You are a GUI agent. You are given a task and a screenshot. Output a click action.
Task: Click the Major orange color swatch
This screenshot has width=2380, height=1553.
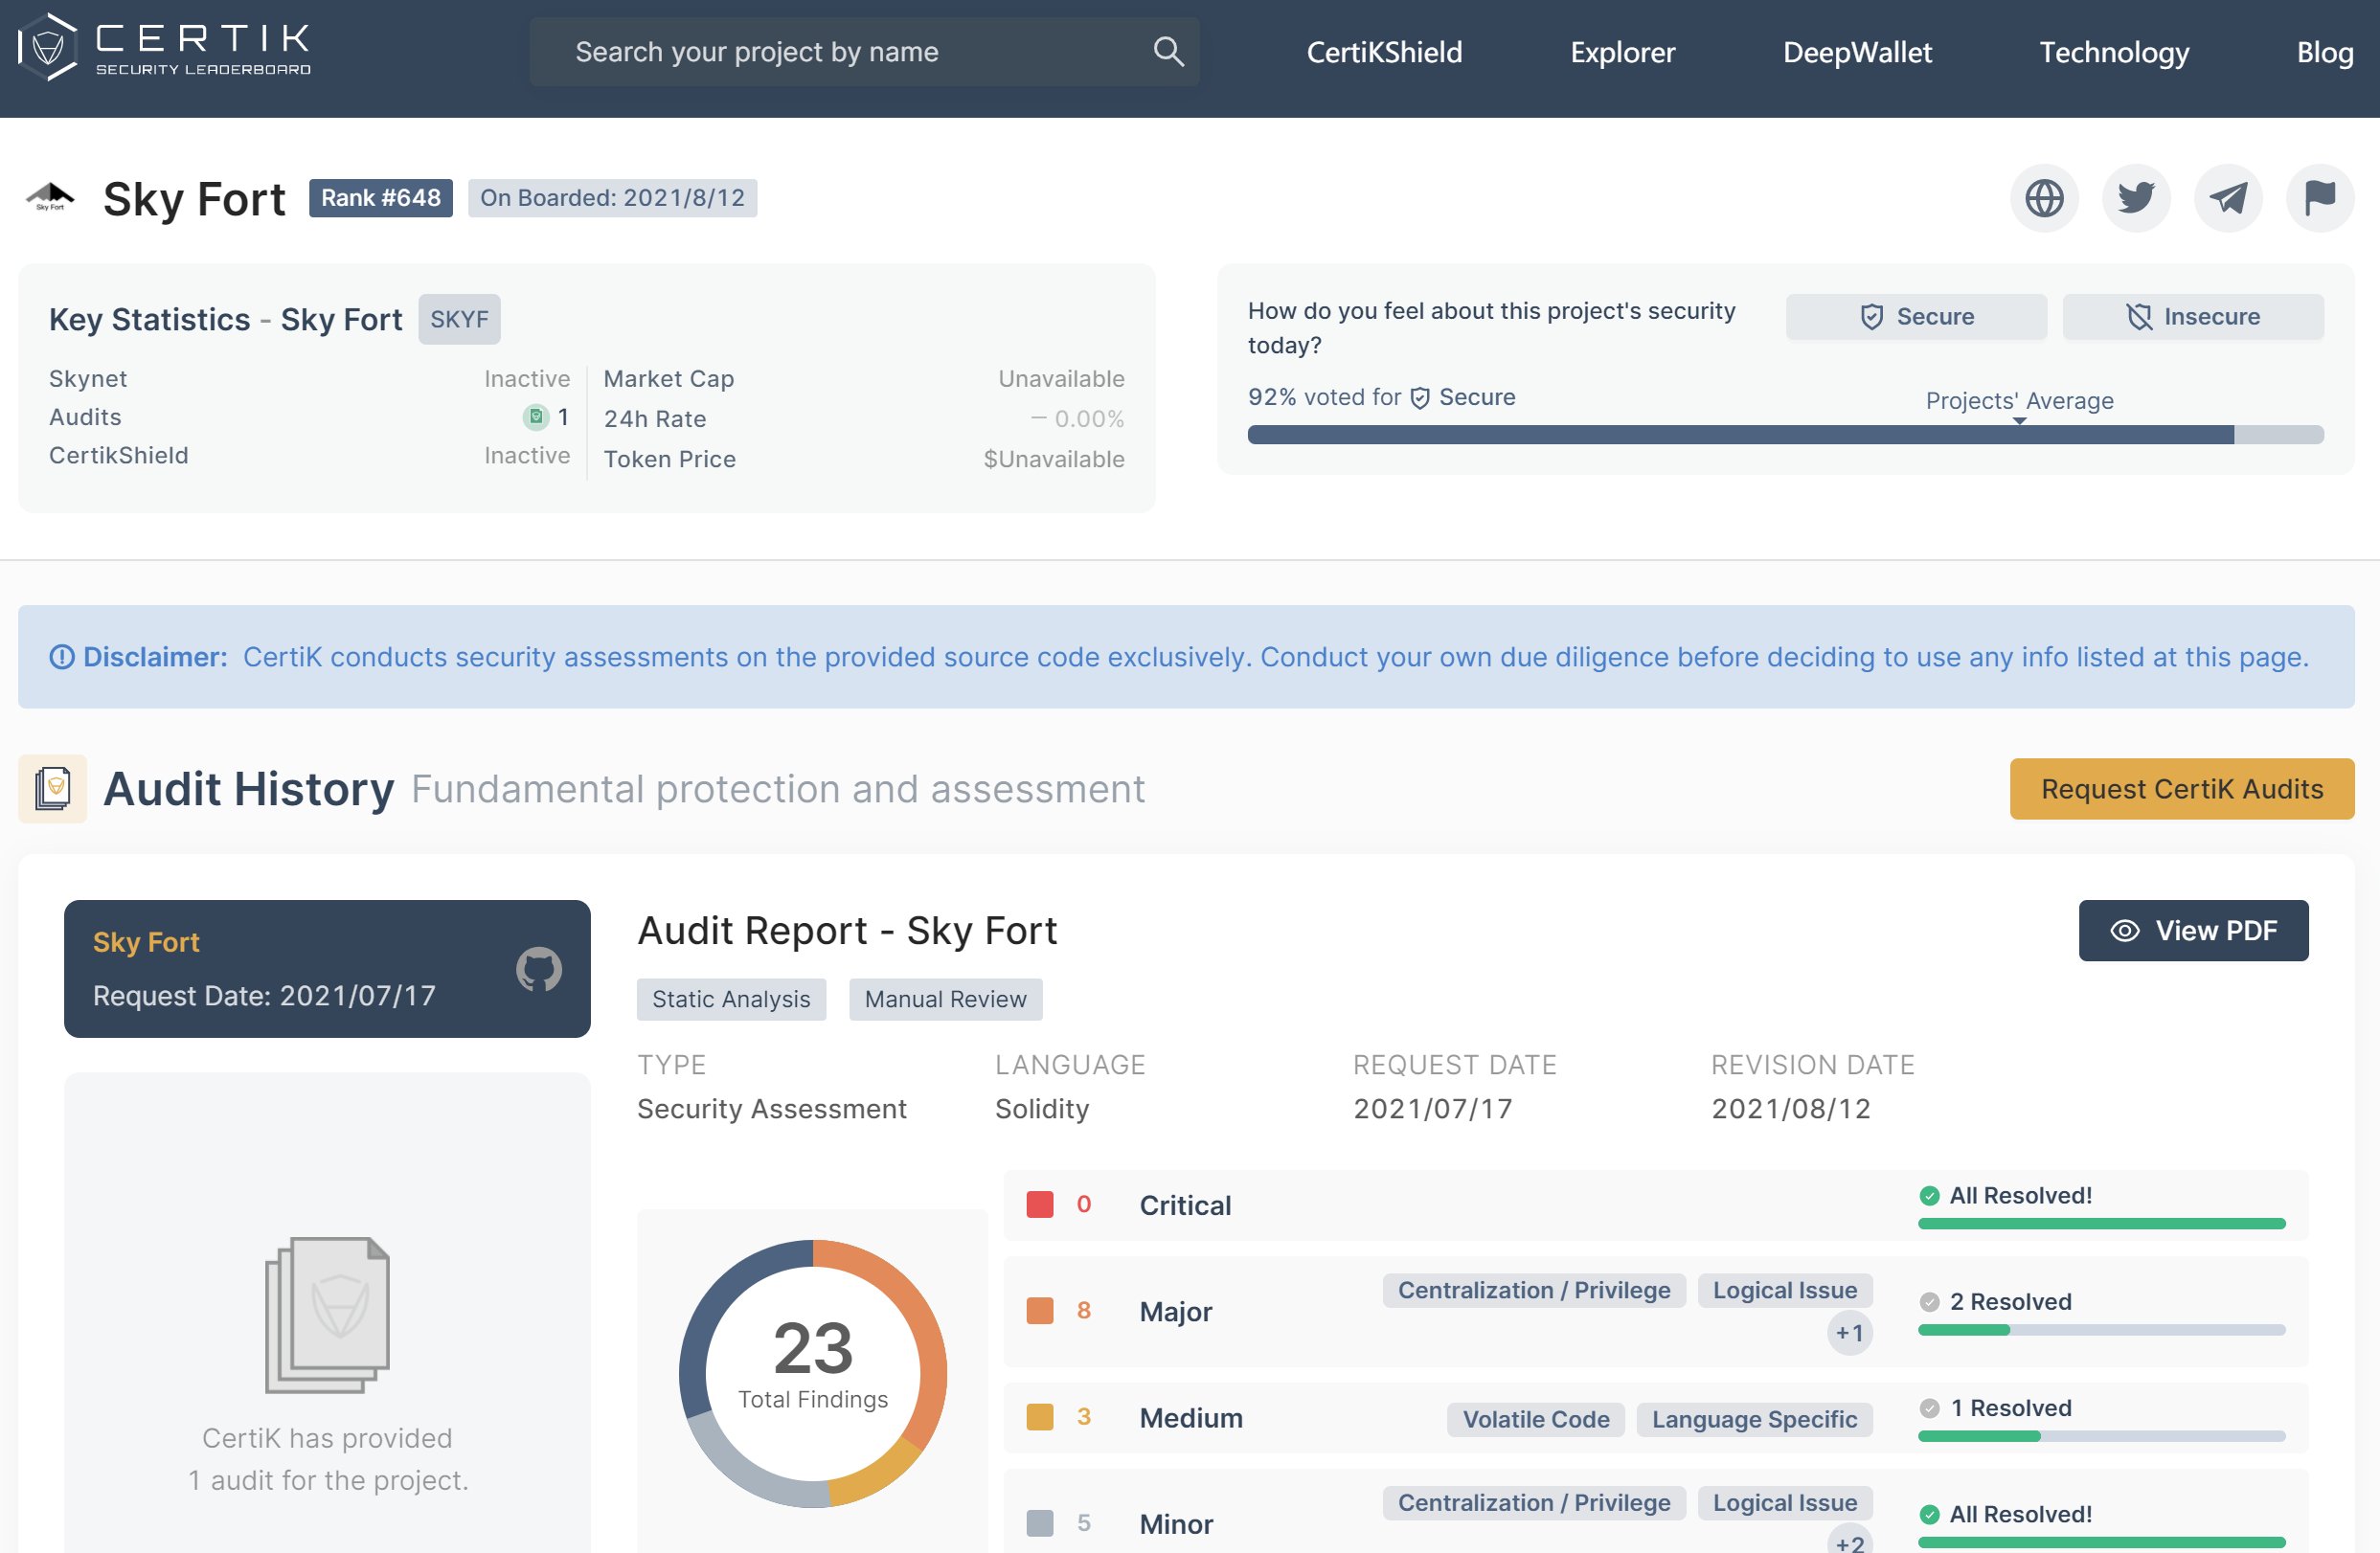(x=1040, y=1311)
